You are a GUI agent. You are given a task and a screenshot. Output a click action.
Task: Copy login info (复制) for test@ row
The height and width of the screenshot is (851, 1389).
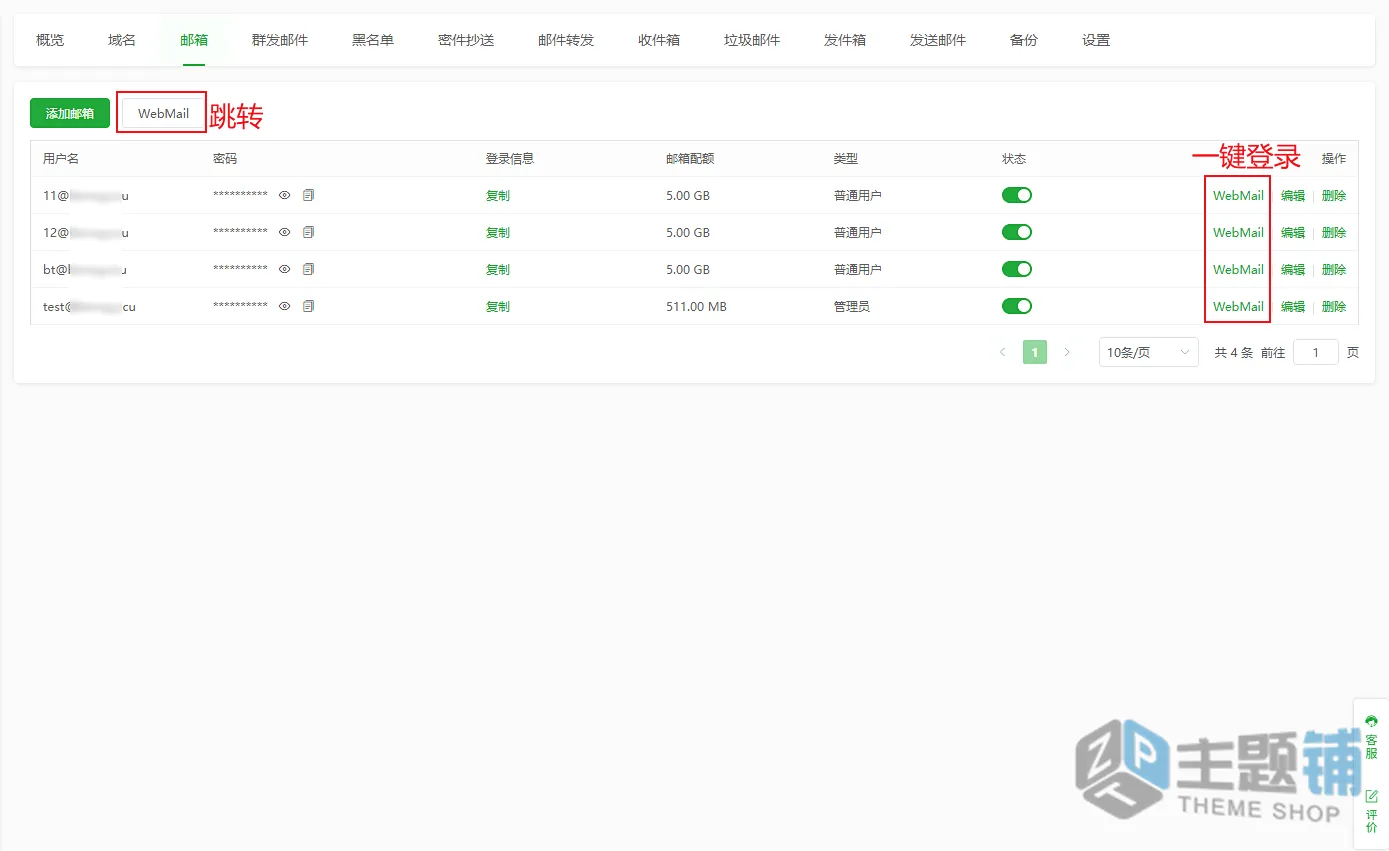(498, 307)
